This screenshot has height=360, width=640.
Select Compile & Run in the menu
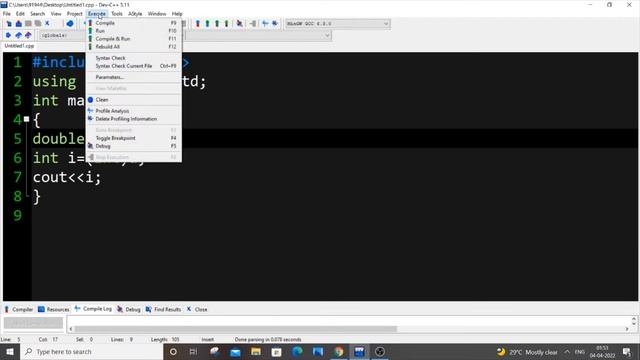[x=133, y=39]
